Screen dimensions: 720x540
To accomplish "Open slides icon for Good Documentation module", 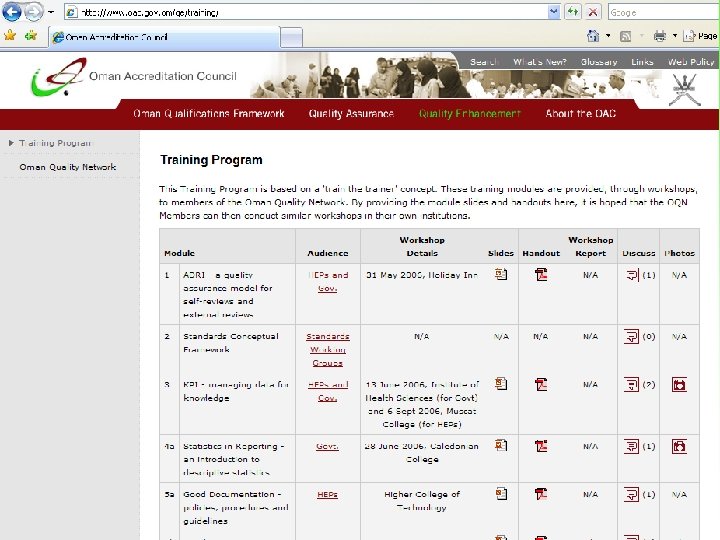I will coord(501,494).
